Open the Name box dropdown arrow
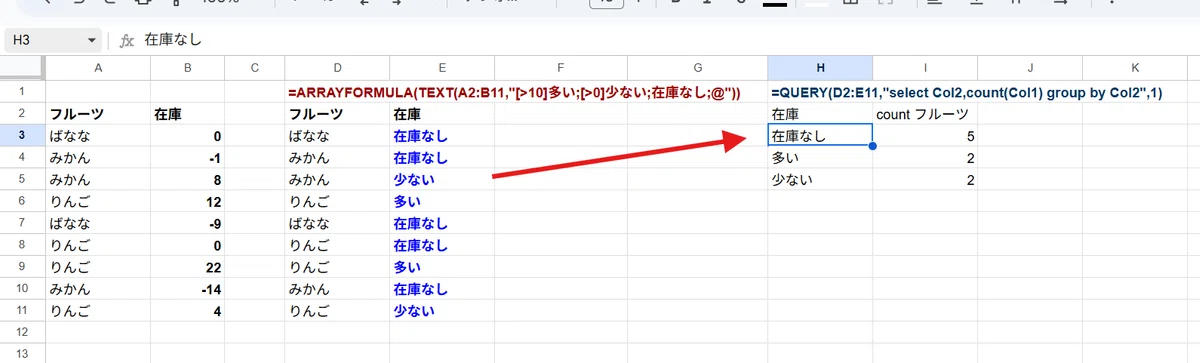Image resolution: width=1200 pixels, height=363 pixels. click(91, 41)
